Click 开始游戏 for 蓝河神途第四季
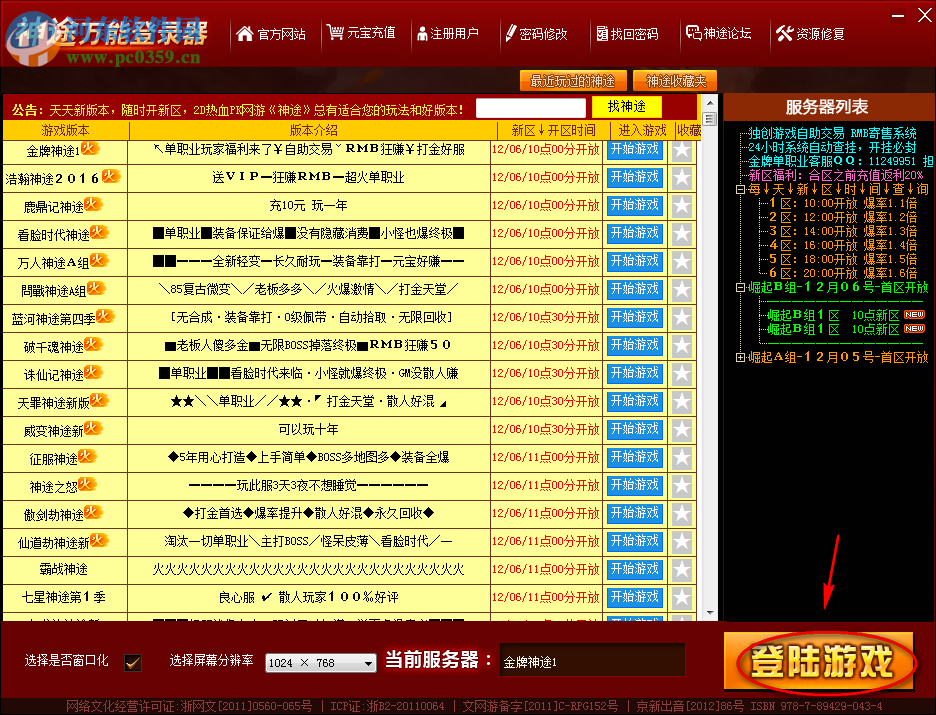 pos(635,318)
